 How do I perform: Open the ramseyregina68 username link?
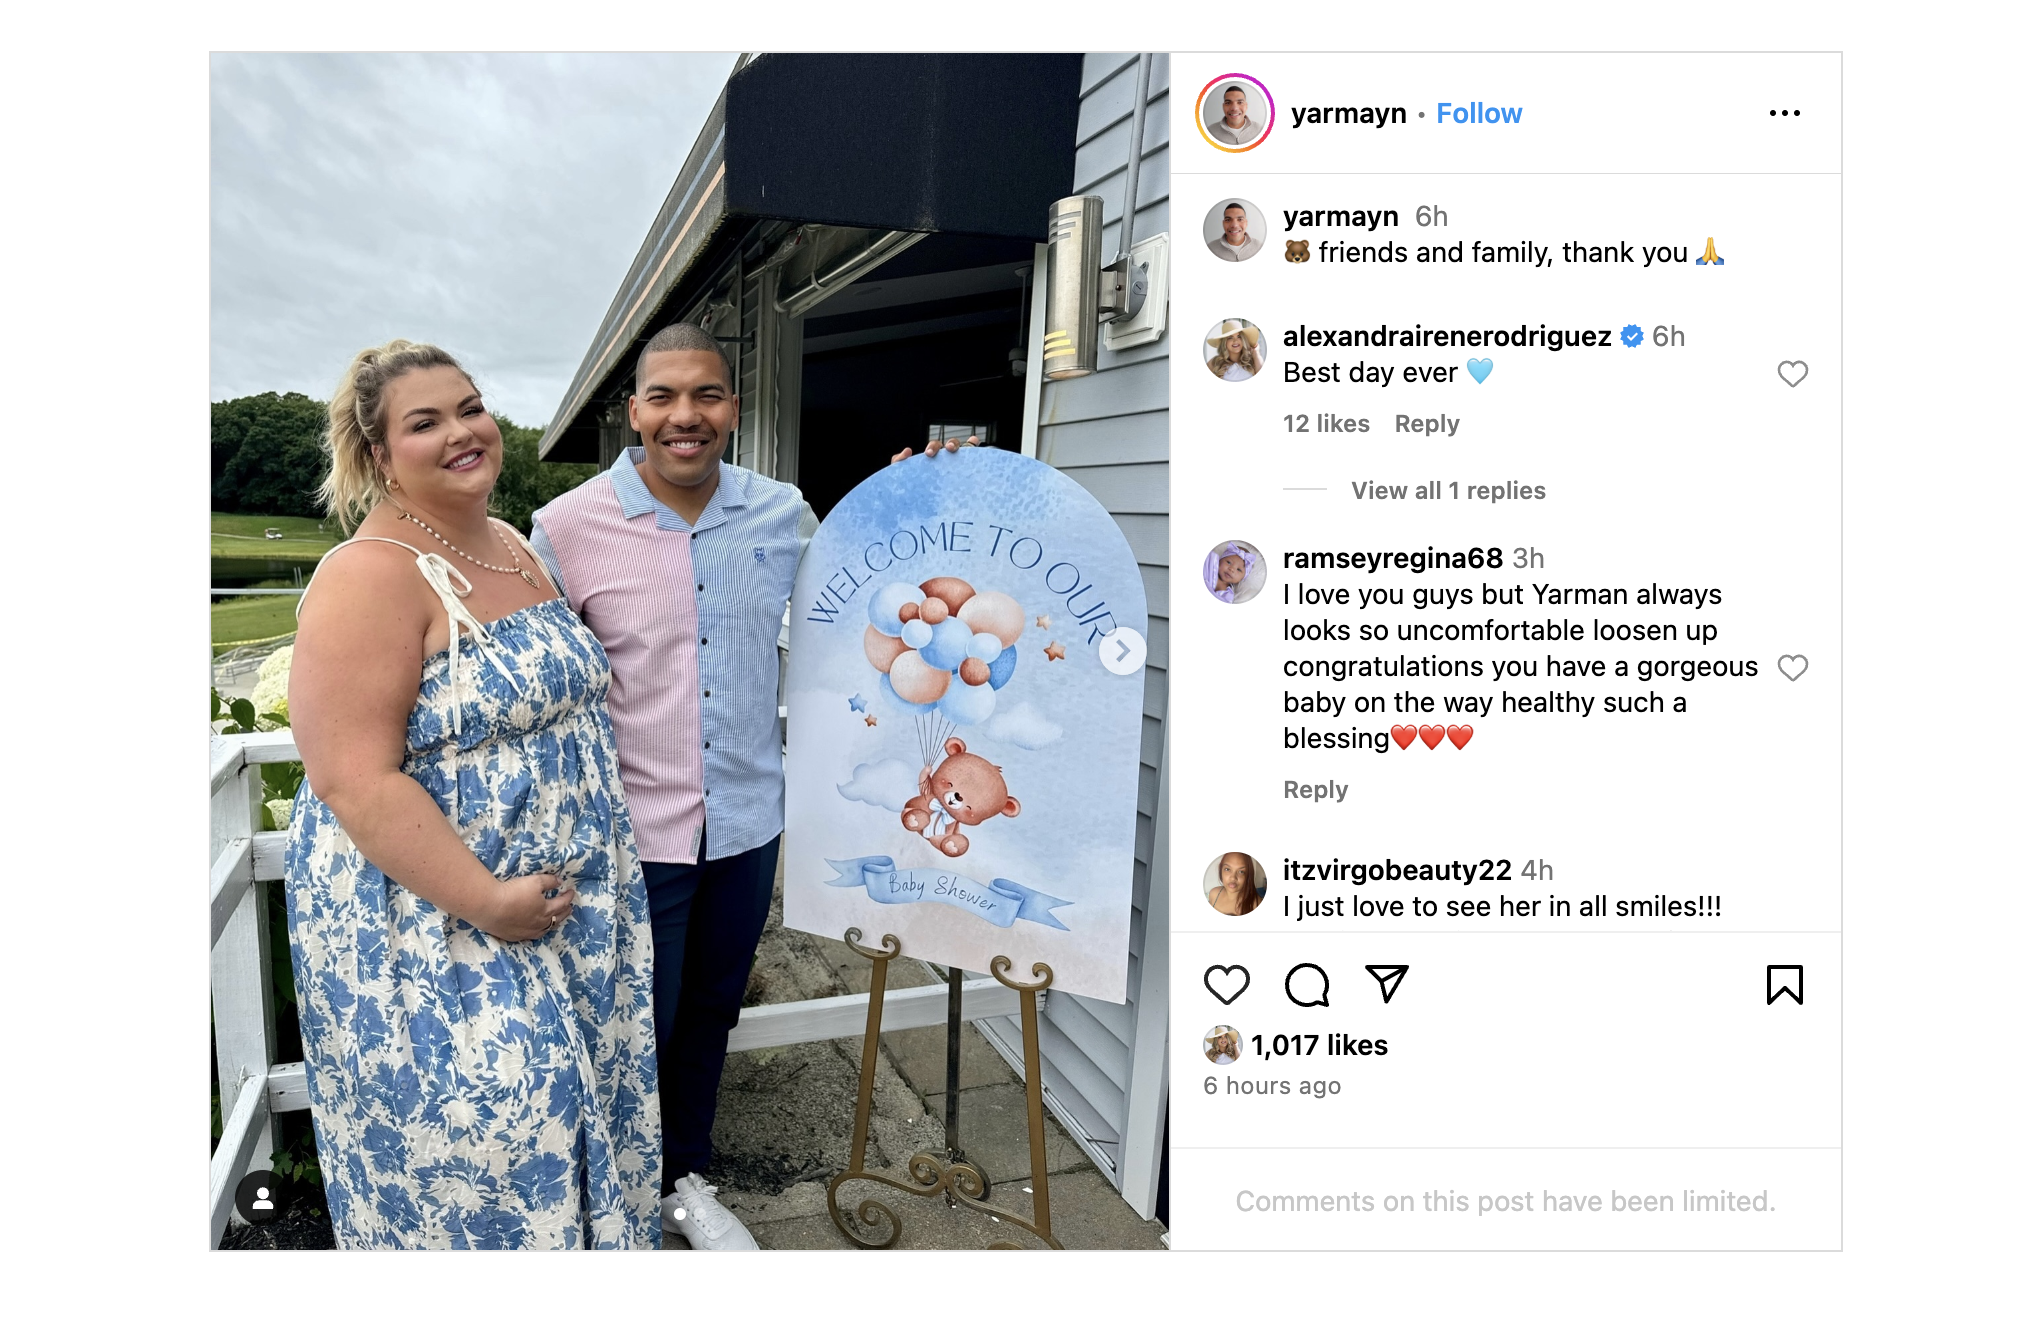pos(1392,558)
